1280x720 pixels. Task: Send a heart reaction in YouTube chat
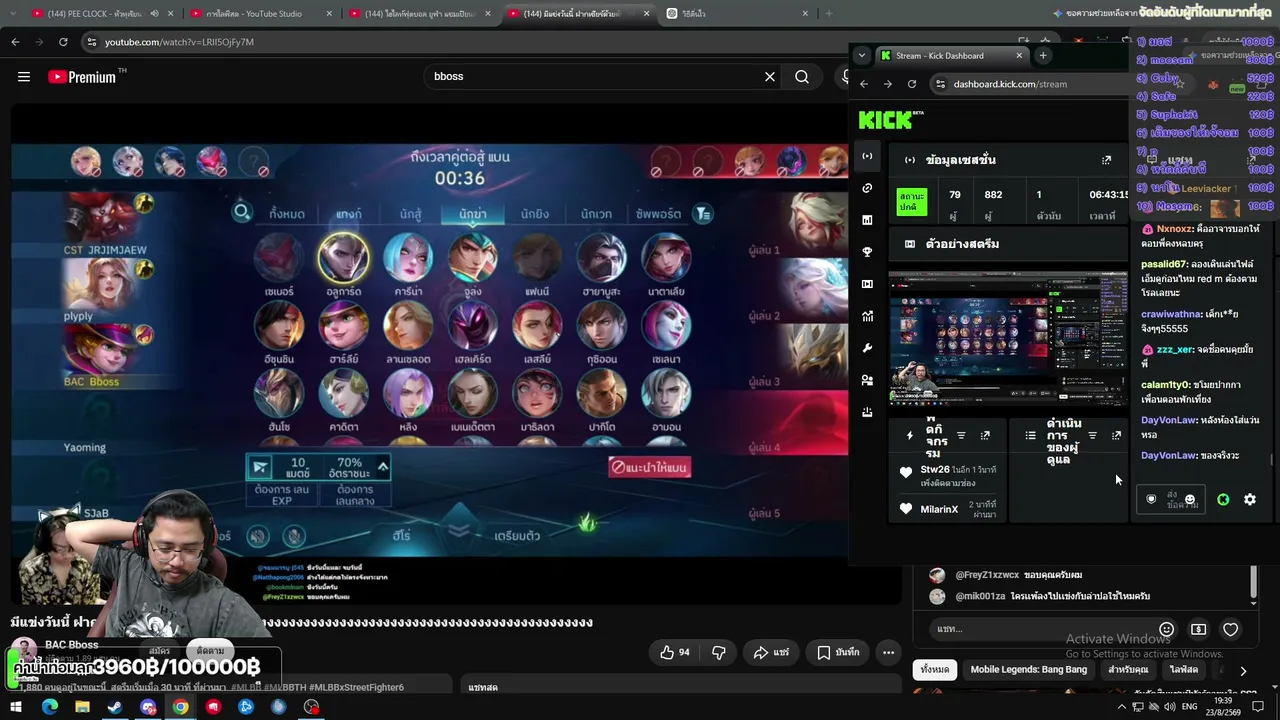(x=1231, y=629)
